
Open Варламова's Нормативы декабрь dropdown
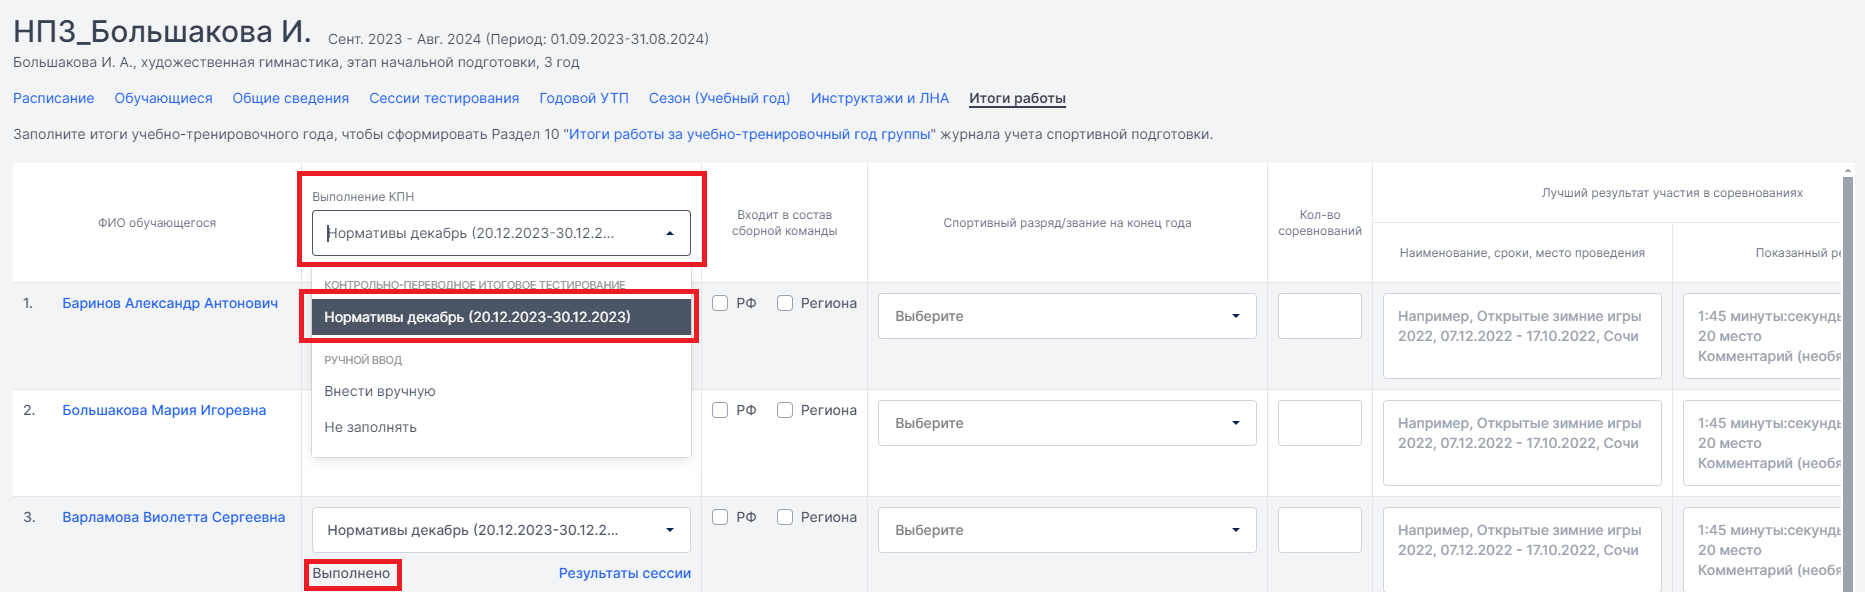pos(501,530)
